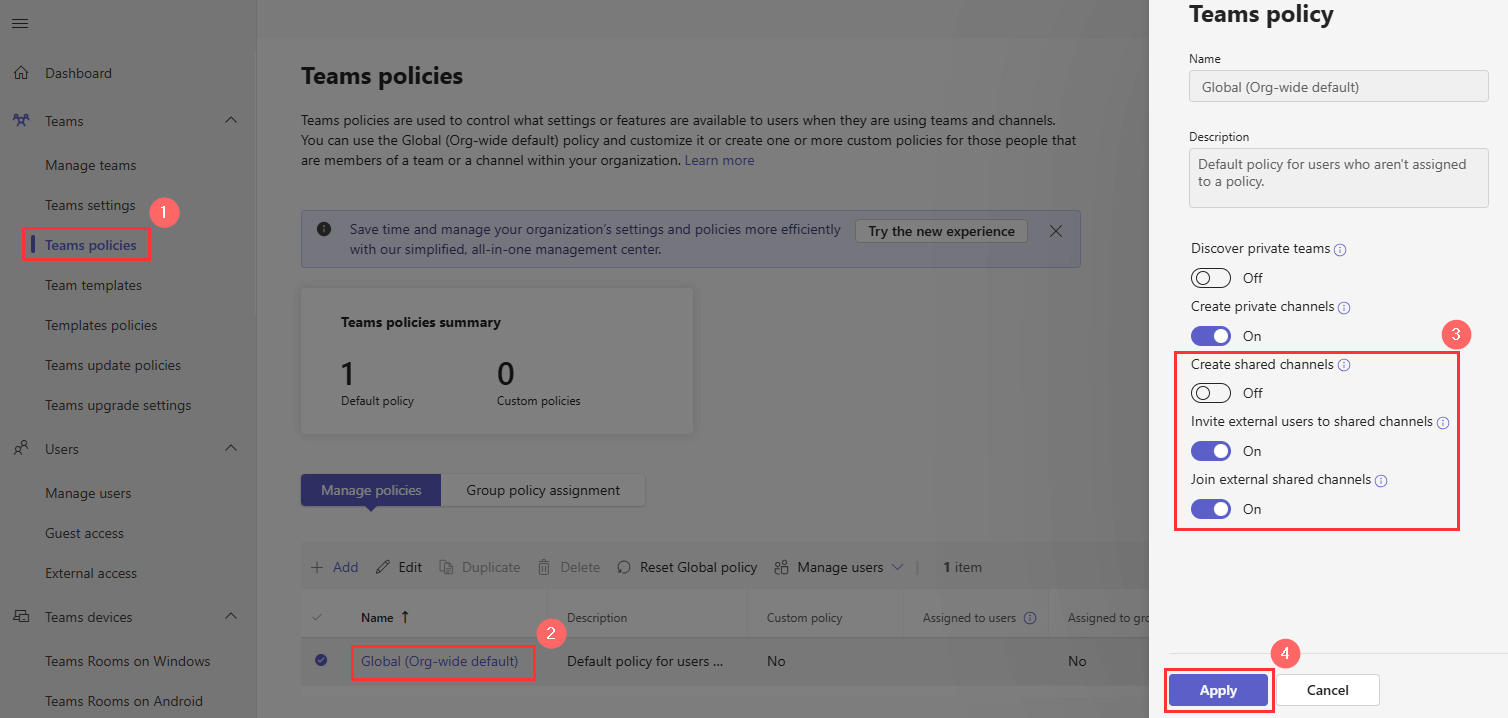Open the hamburger navigation menu

(19, 23)
